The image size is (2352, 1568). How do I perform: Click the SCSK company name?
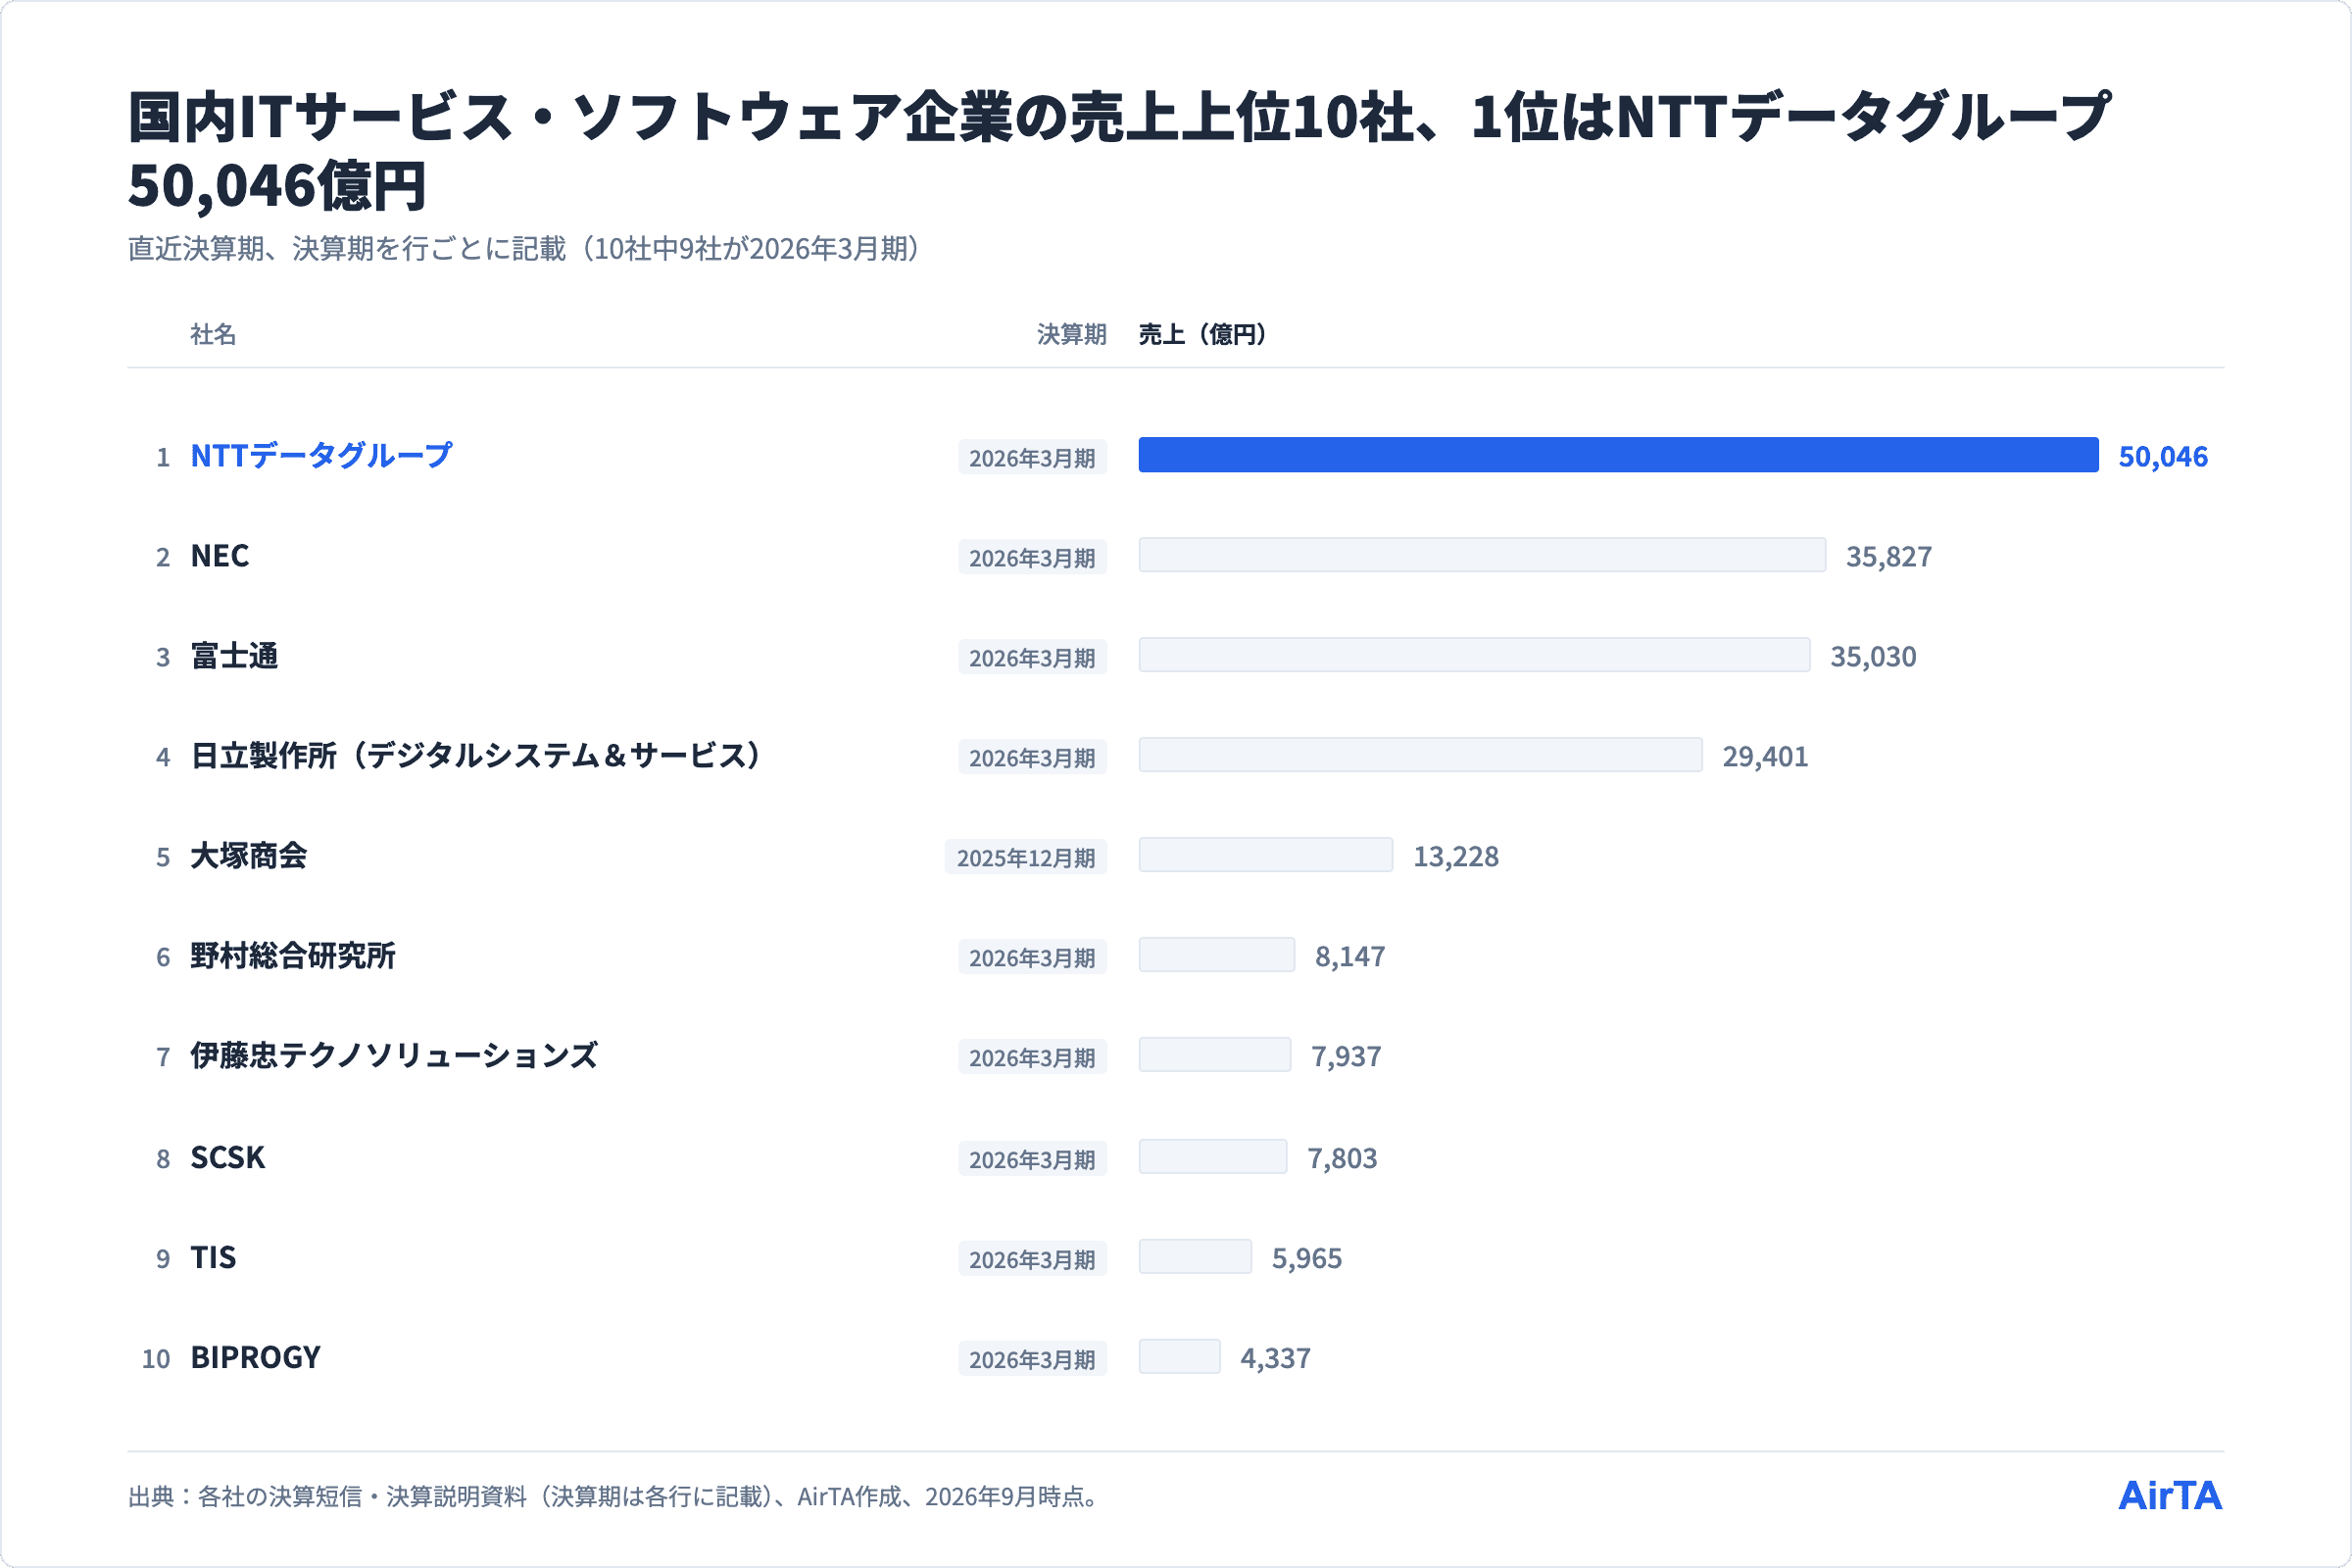tap(228, 1158)
